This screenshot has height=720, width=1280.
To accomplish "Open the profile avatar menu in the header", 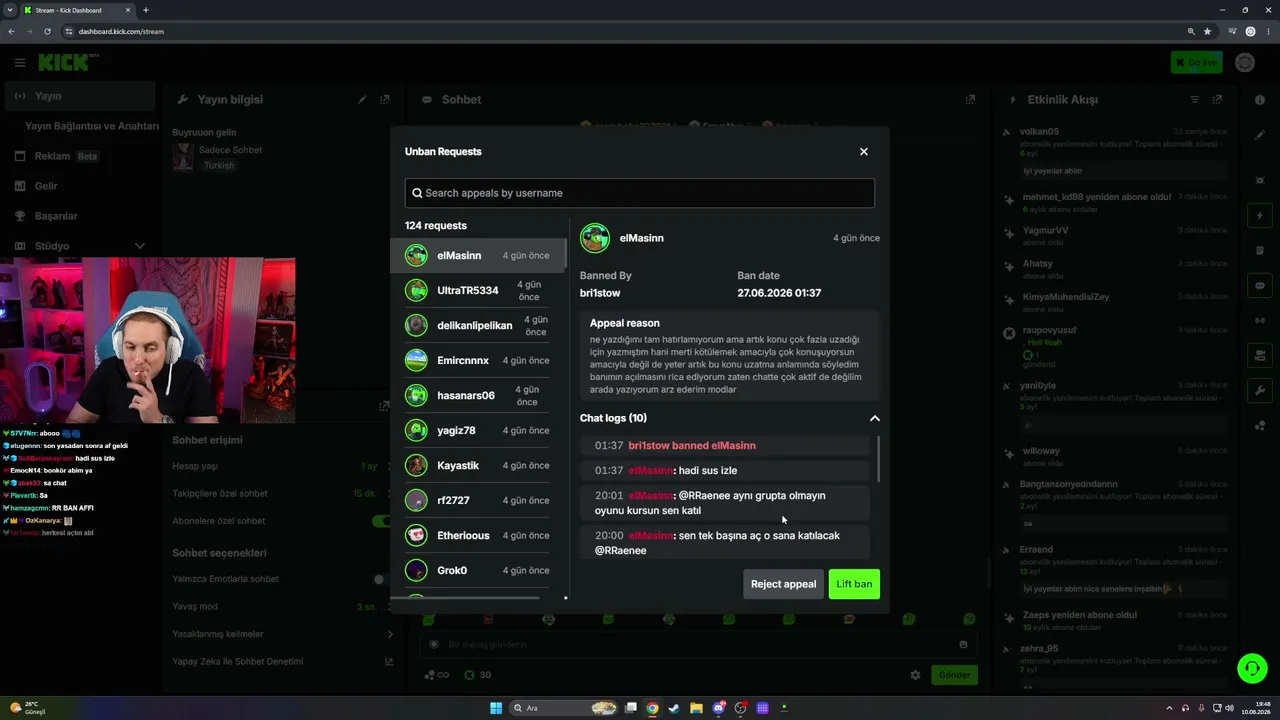I will point(1245,62).
